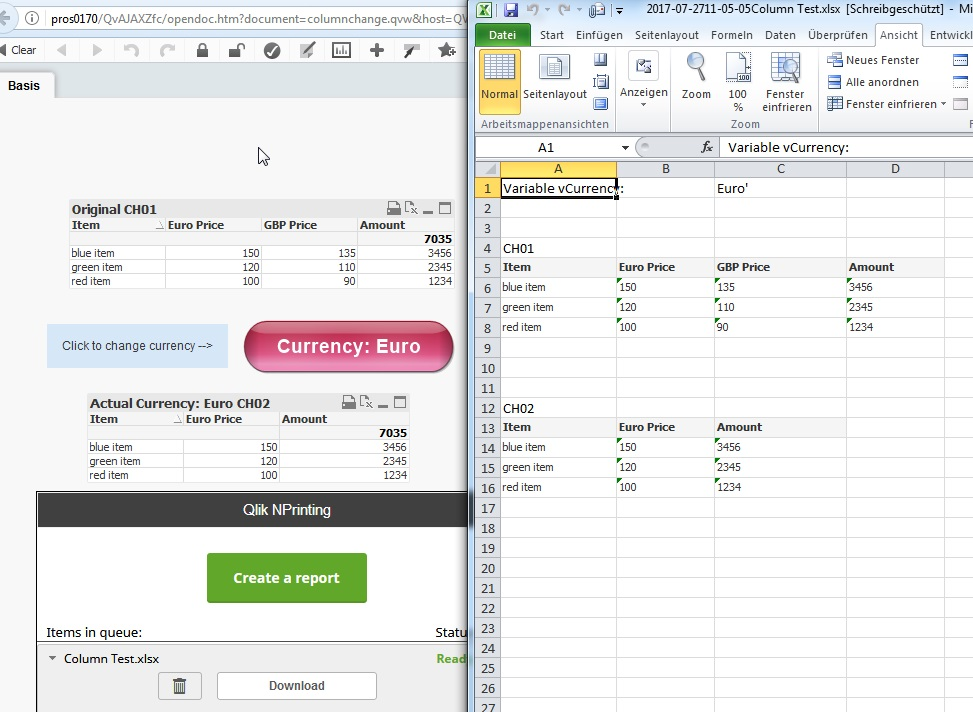Screen dimensions: 973x712
Task: Print the Original CH01 table
Action: pos(394,209)
